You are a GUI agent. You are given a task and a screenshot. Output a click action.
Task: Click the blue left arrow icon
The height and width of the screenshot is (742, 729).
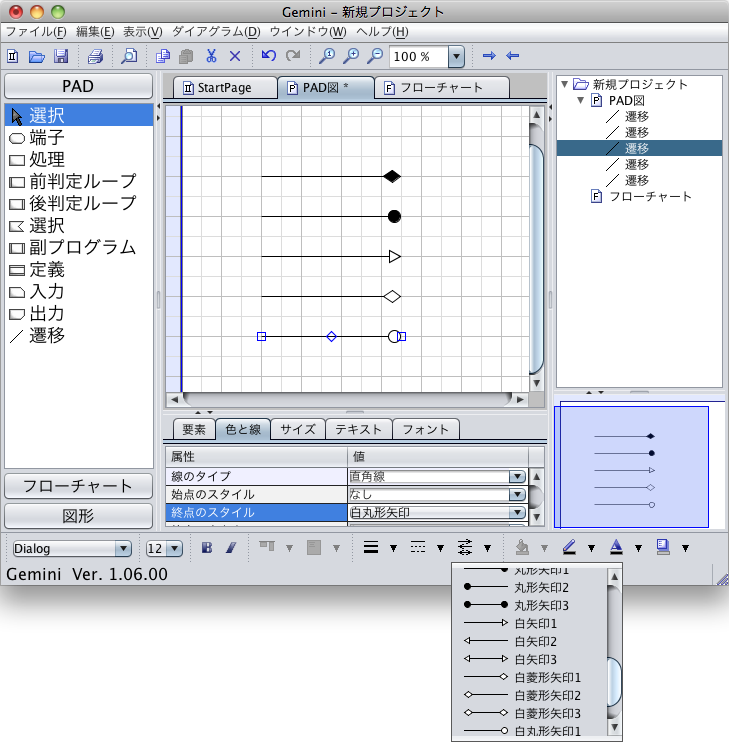[513, 56]
